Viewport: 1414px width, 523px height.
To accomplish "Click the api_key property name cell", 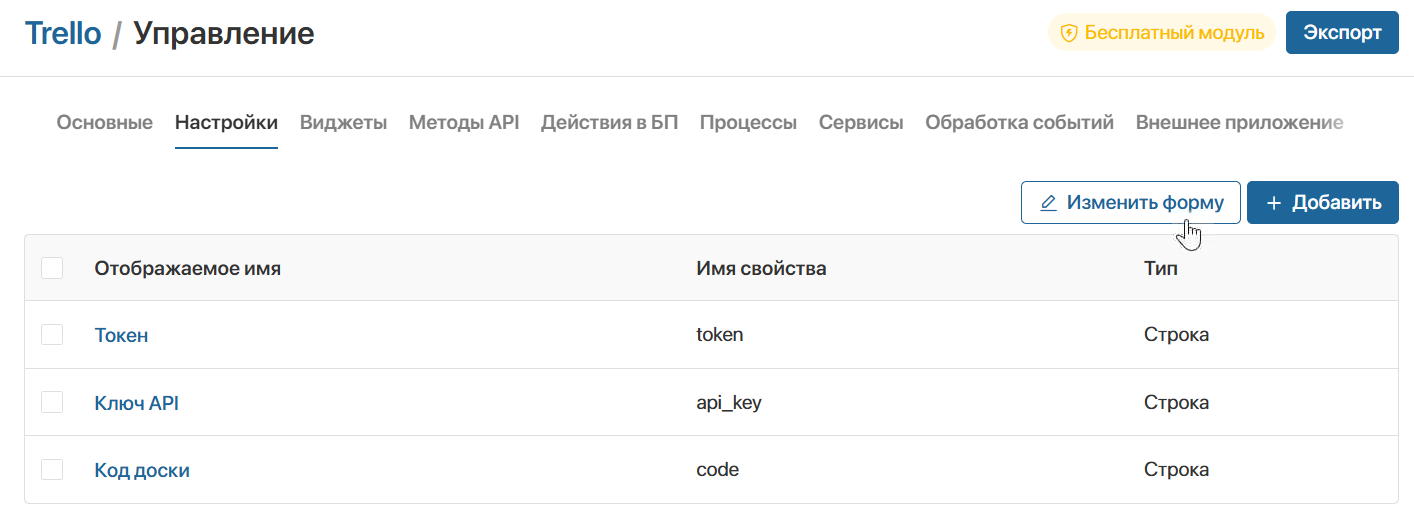I will 730,403.
